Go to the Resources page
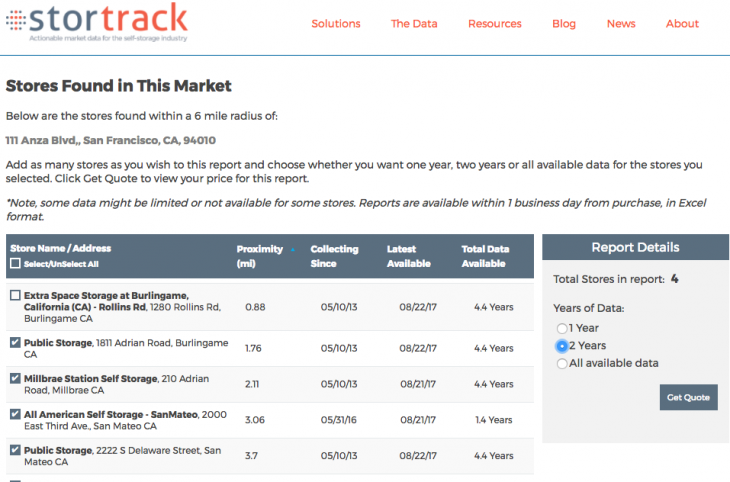Viewport: 730px width, 482px height. [494, 24]
